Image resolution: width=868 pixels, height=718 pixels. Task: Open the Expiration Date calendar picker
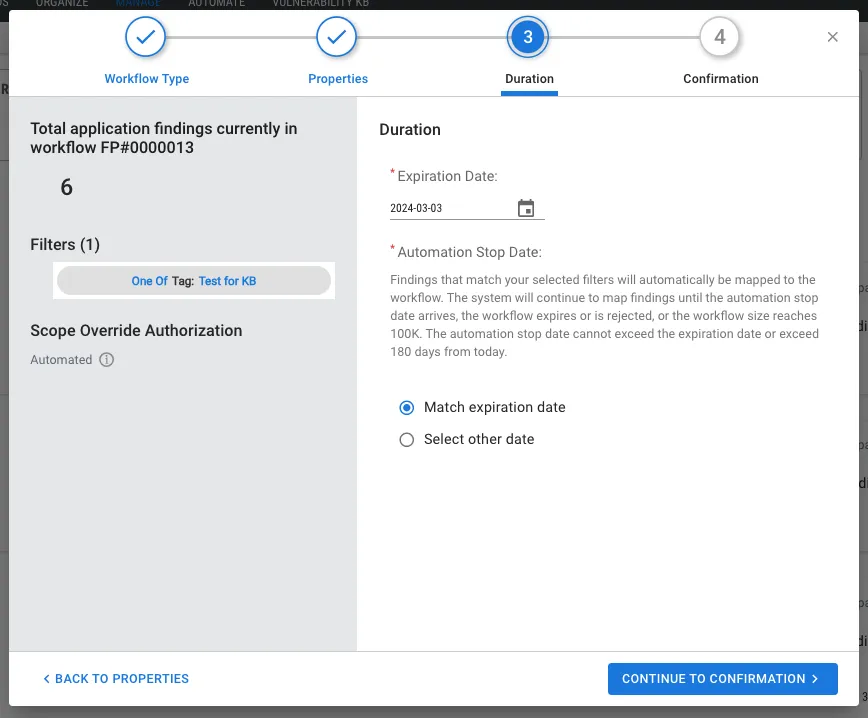click(x=525, y=208)
